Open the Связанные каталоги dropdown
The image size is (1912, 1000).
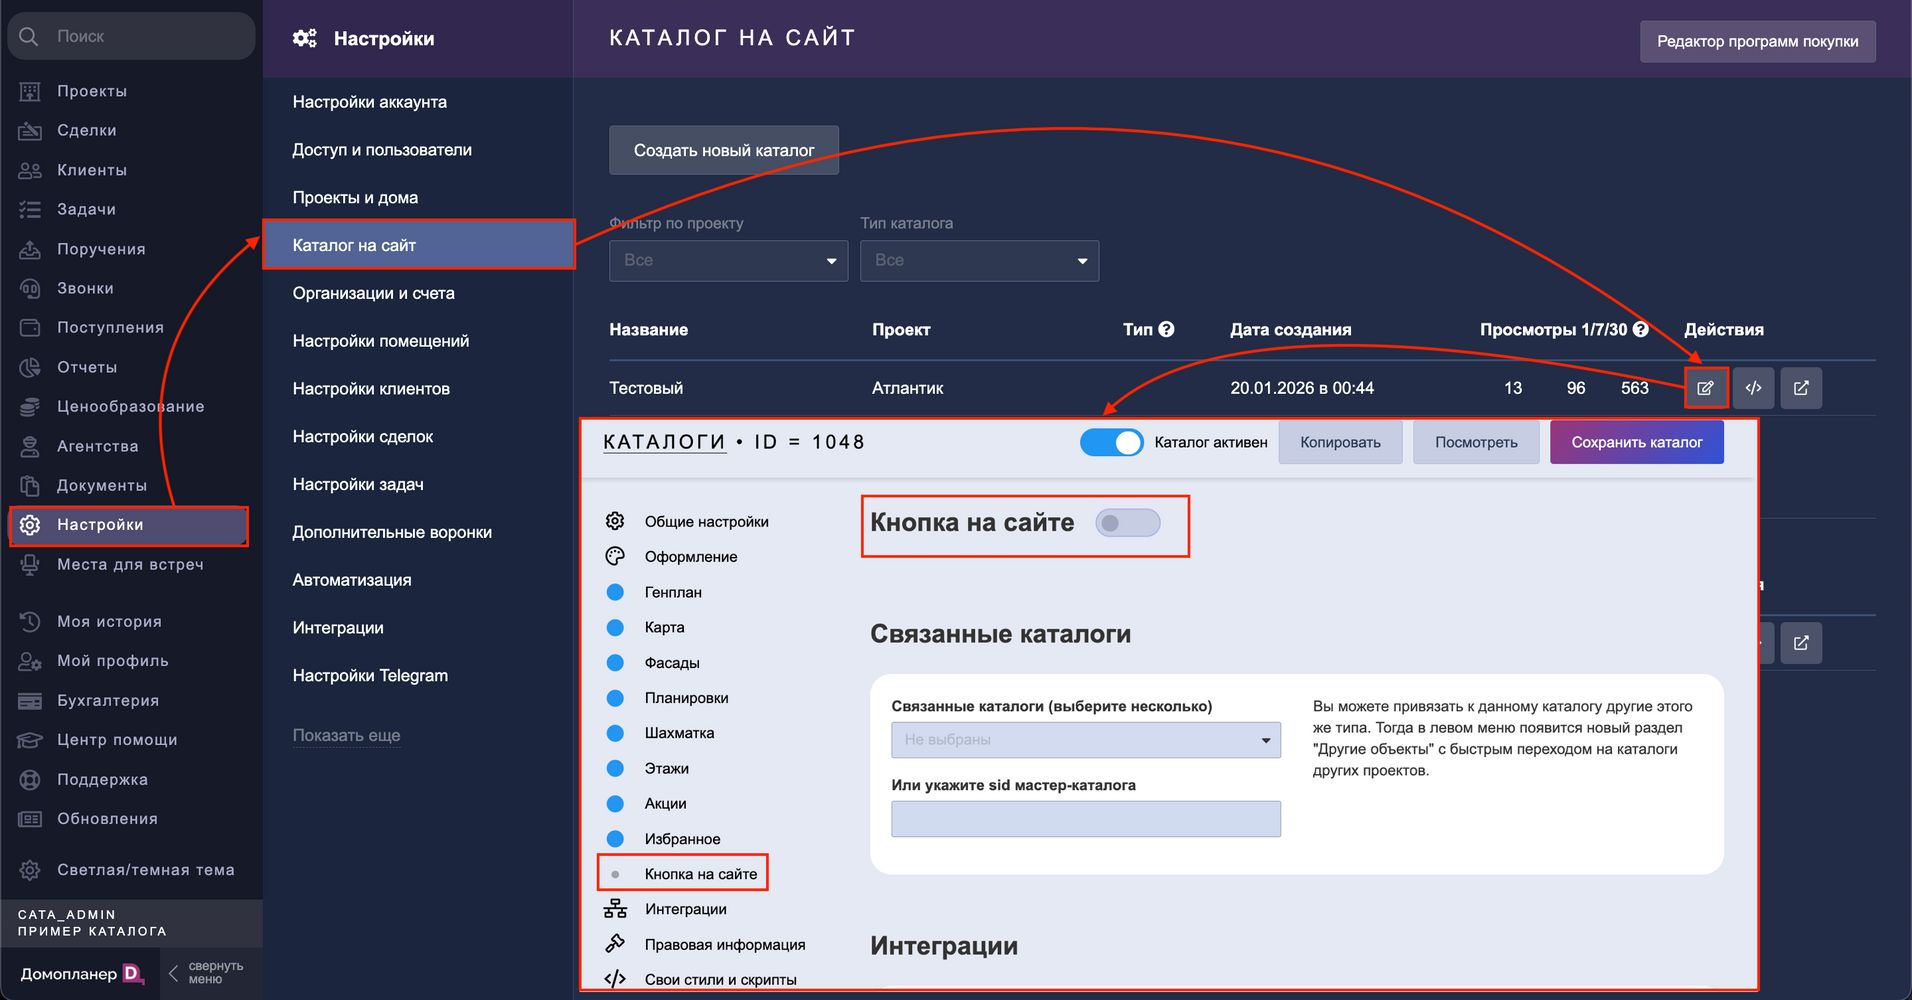click(x=1085, y=740)
